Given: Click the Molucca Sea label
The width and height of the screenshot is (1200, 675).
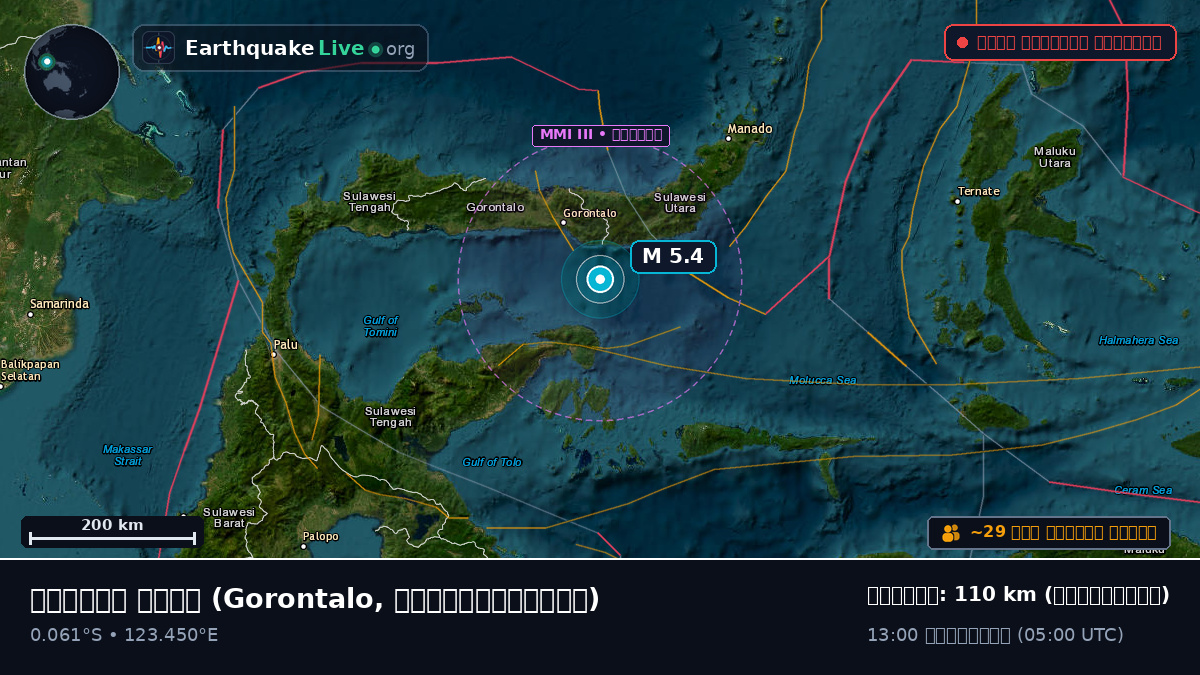Looking at the screenshot, I should click(823, 380).
